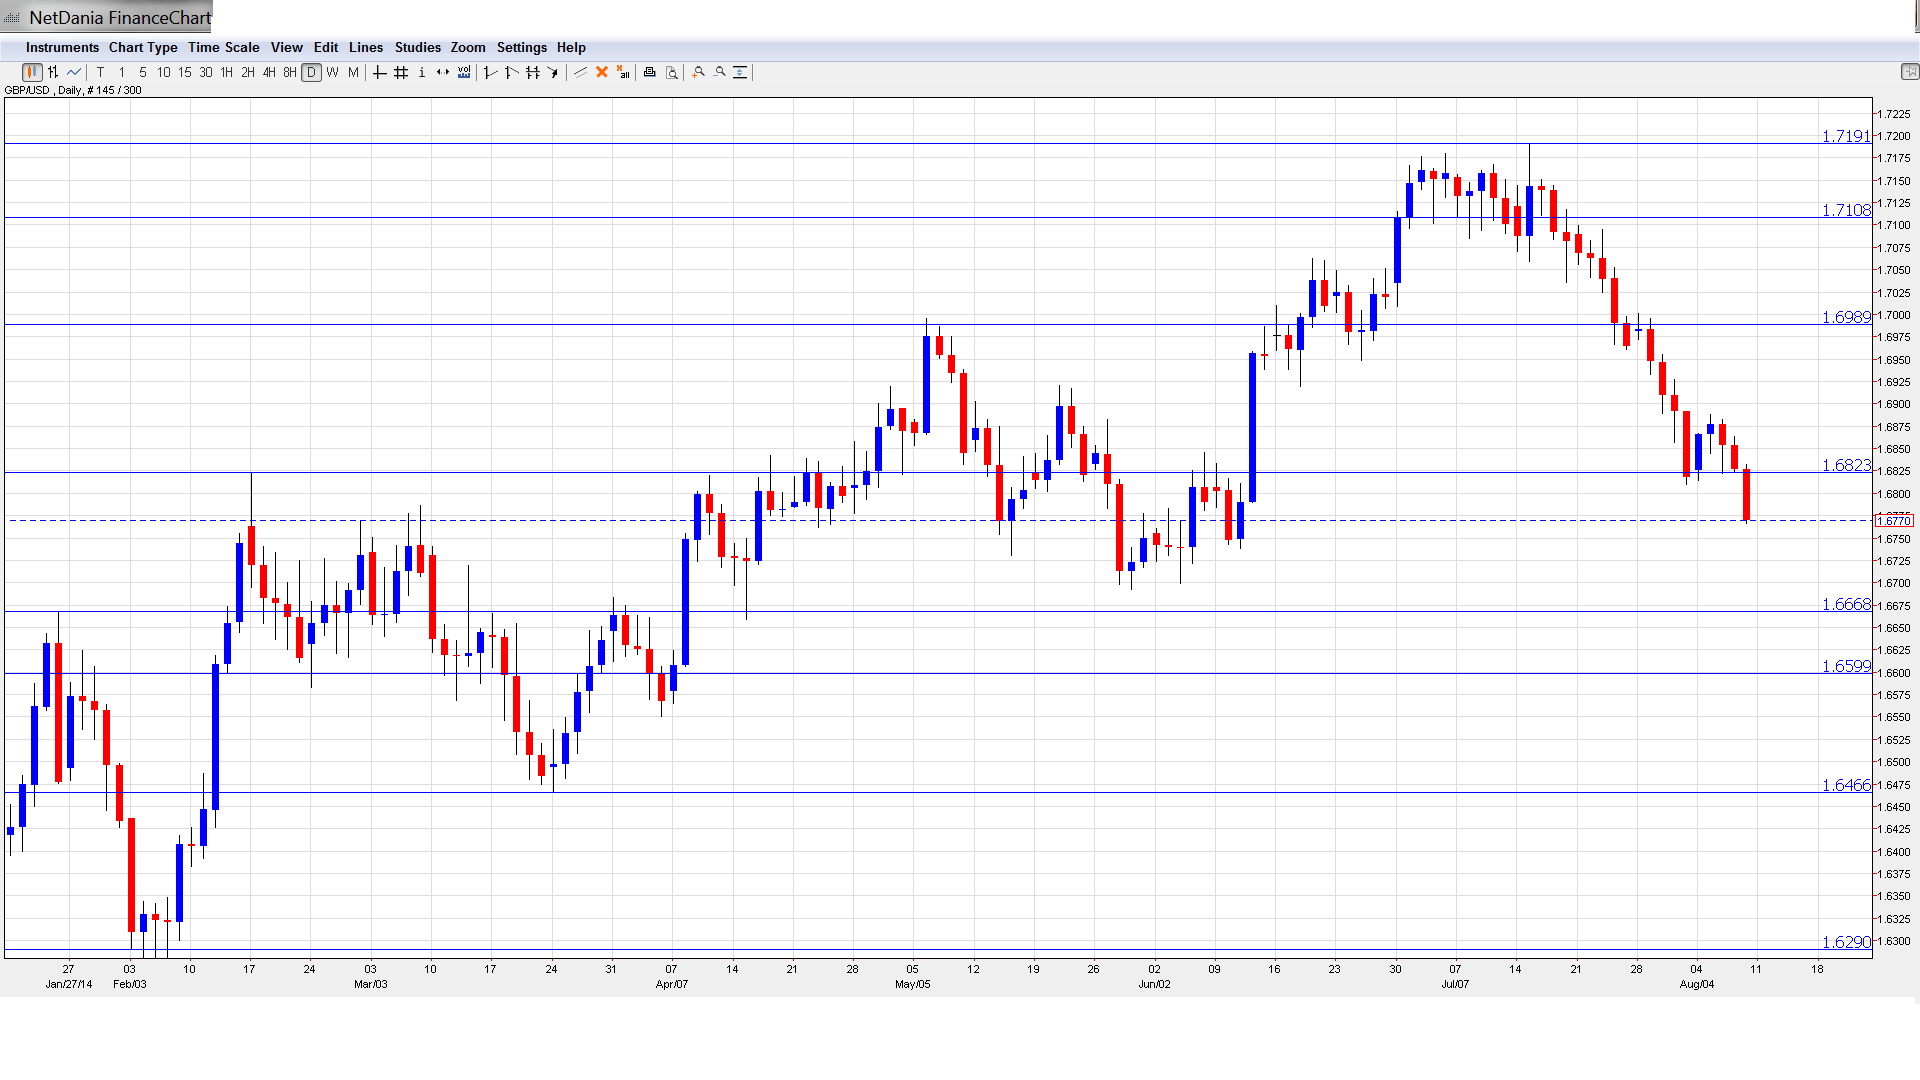The height and width of the screenshot is (1080, 1920).
Task: Select the candlestick chart type icon
Action: (32, 72)
